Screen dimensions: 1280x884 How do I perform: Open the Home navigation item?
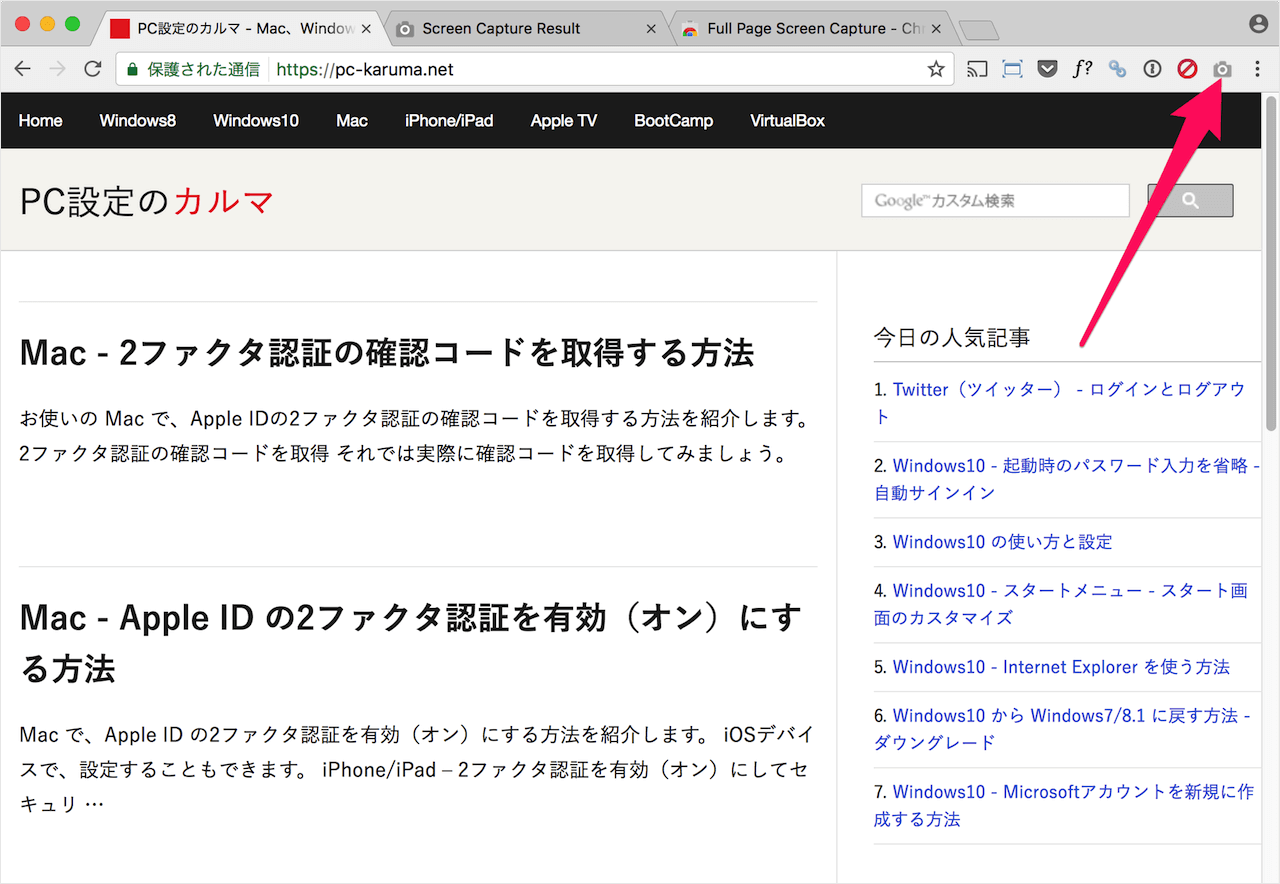41,121
